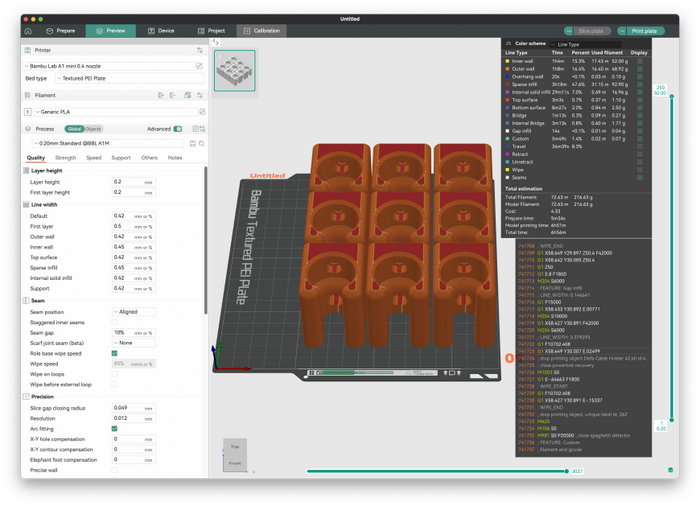Open the Seam position dropdown
The image size is (700, 506).
(134, 312)
